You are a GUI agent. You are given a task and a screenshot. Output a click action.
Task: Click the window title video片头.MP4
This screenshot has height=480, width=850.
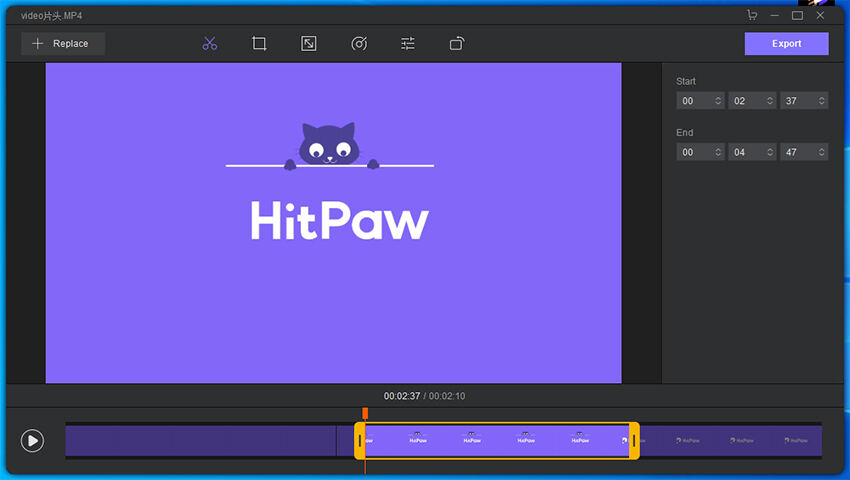click(x=51, y=16)
